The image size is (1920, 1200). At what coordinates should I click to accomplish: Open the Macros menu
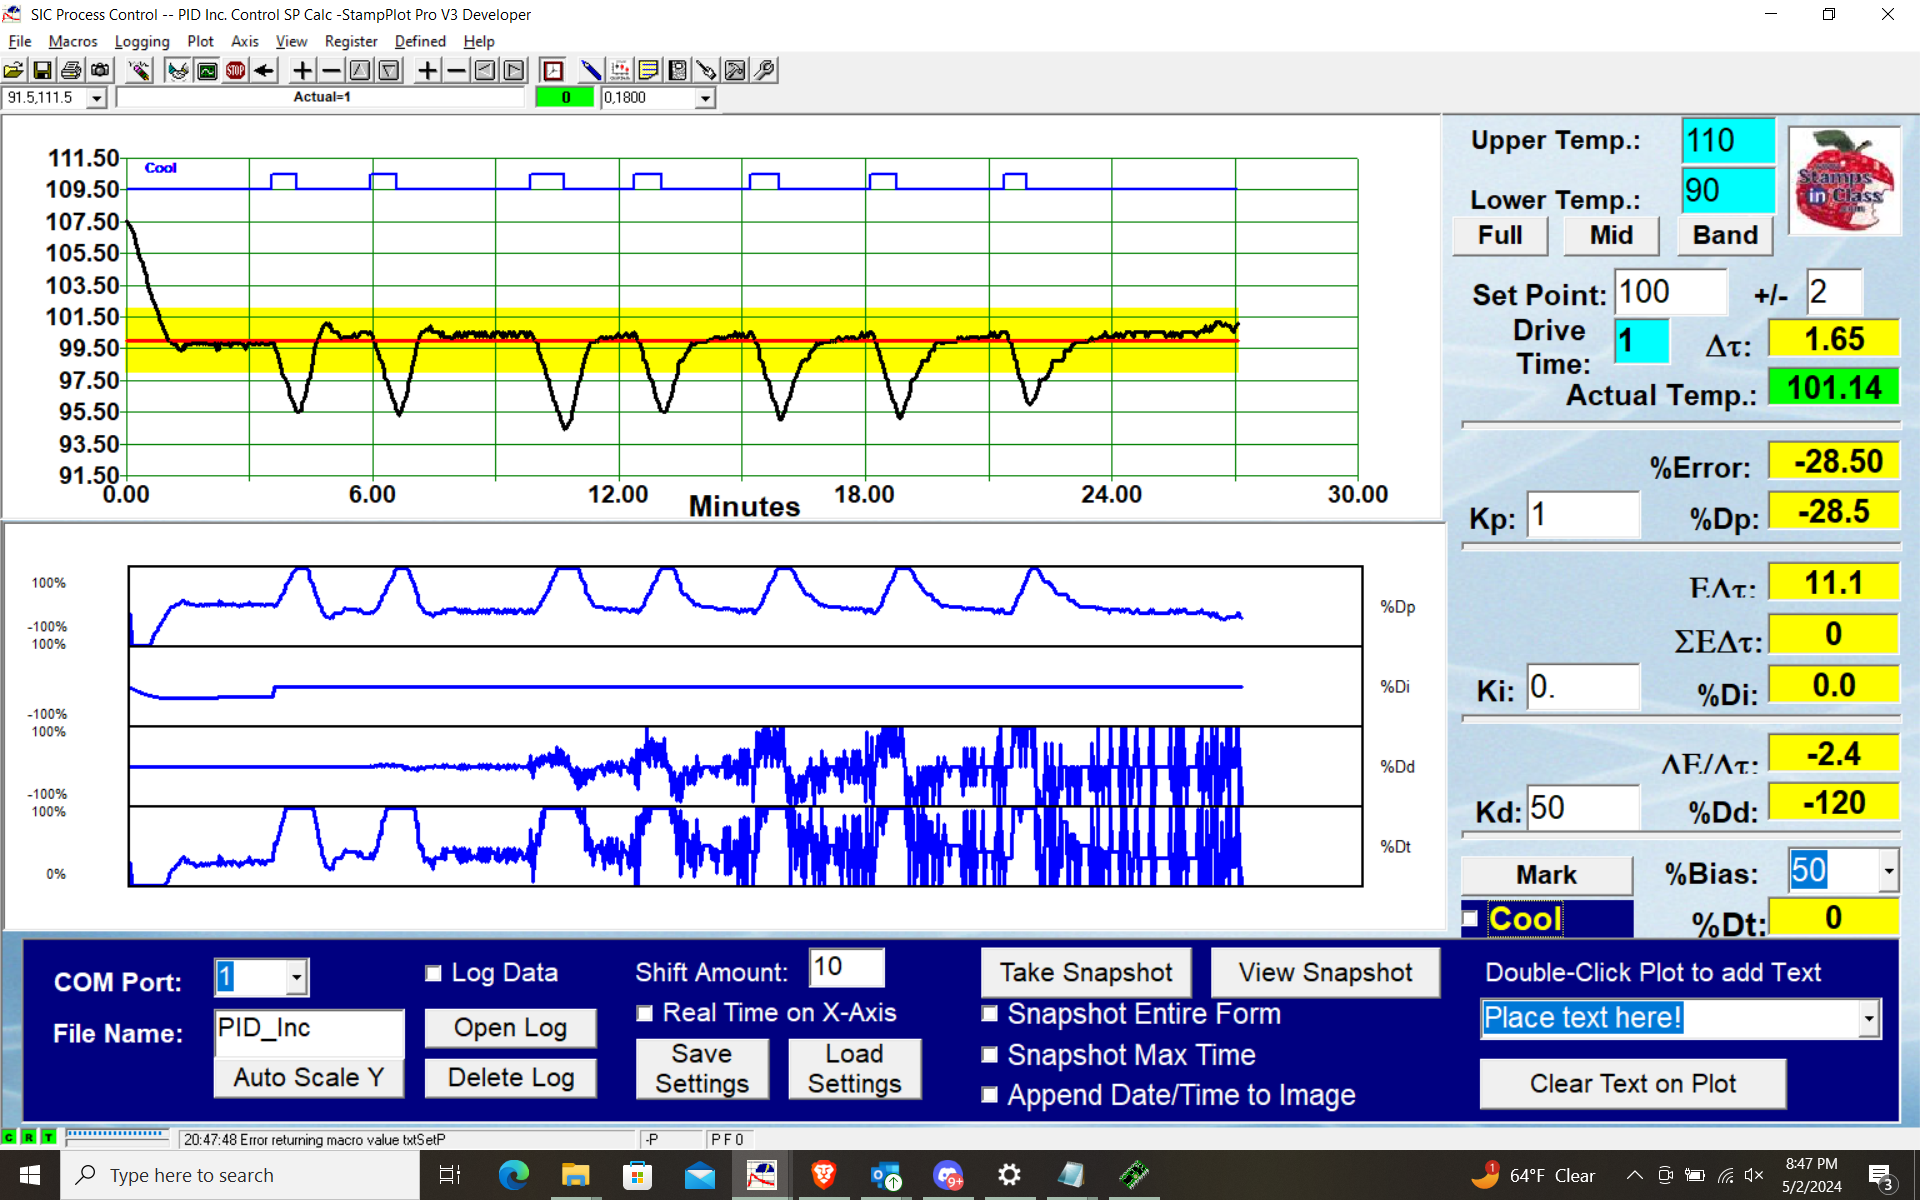(x=73, y=41)
